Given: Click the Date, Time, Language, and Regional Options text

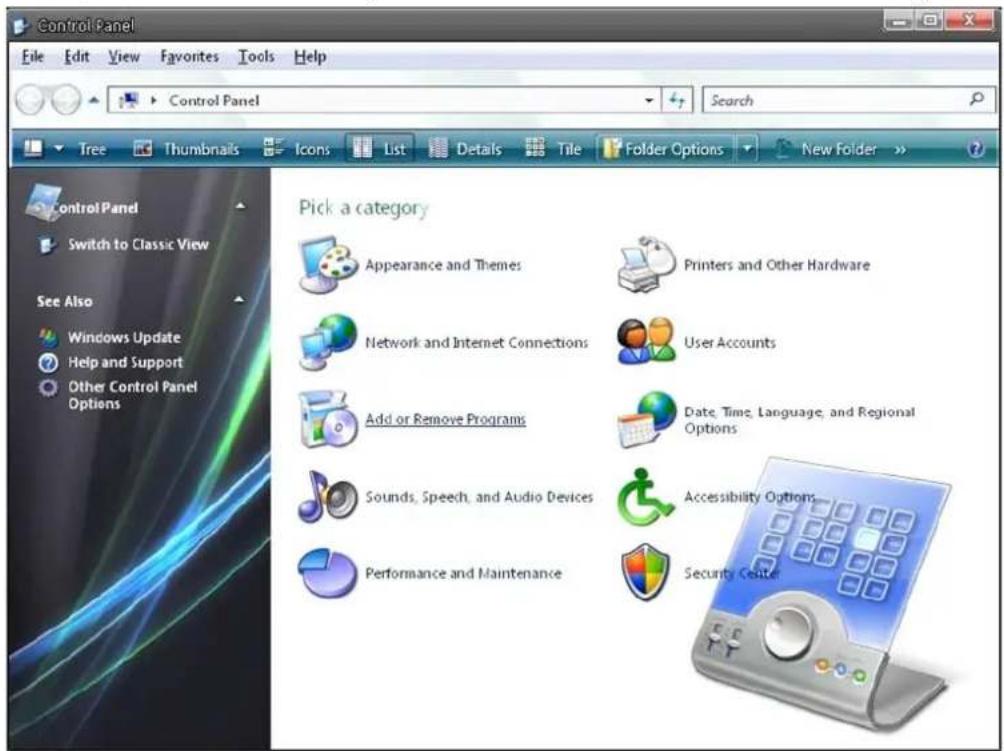Looking at the screenshot, I should (x=799, y=420).
